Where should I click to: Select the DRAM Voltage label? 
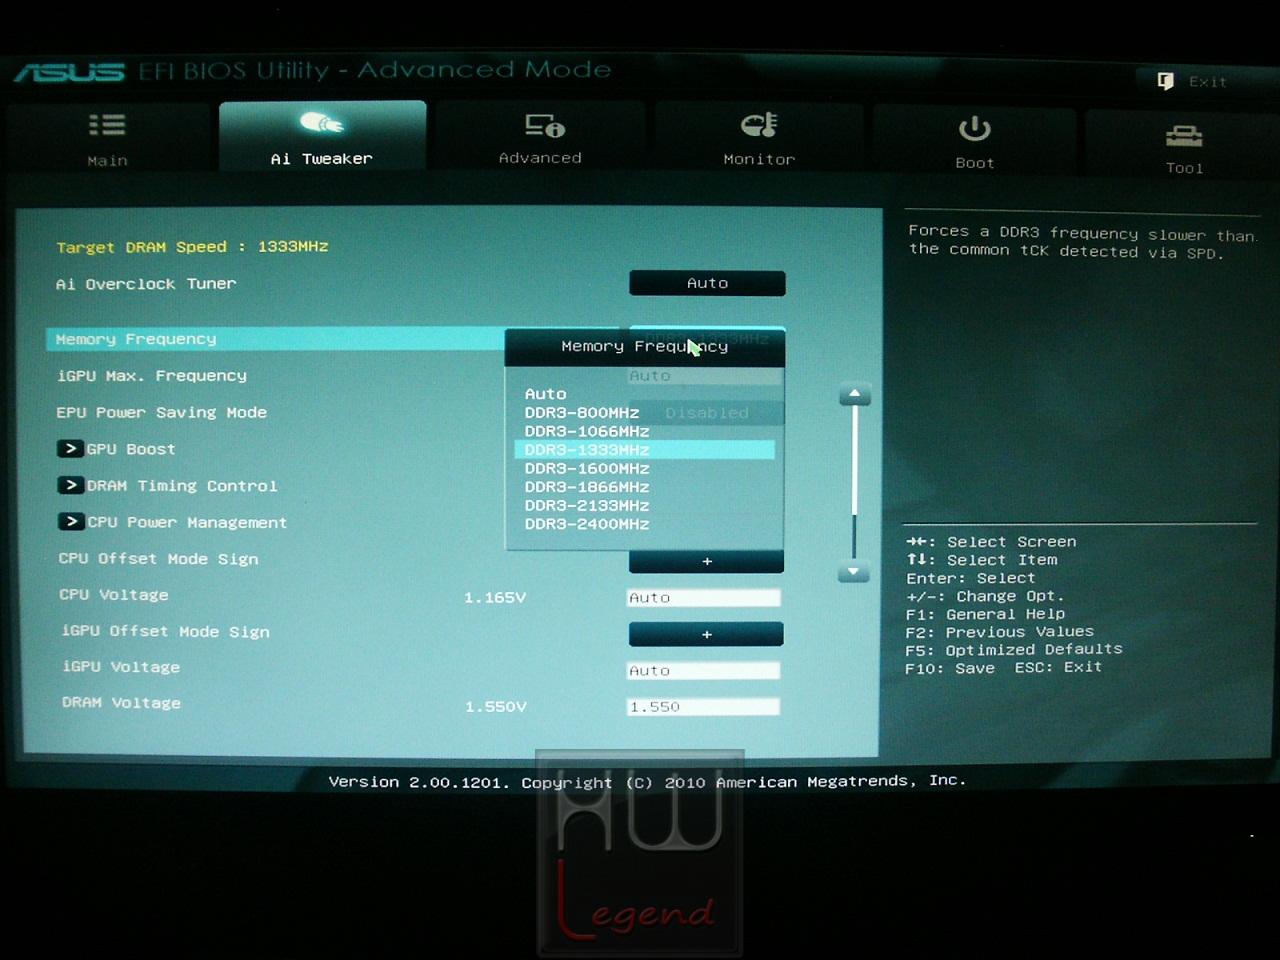(121, 703)
